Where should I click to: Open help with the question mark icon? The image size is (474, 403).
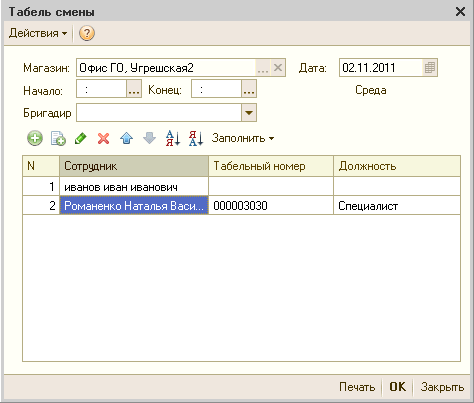click(87, 33)
